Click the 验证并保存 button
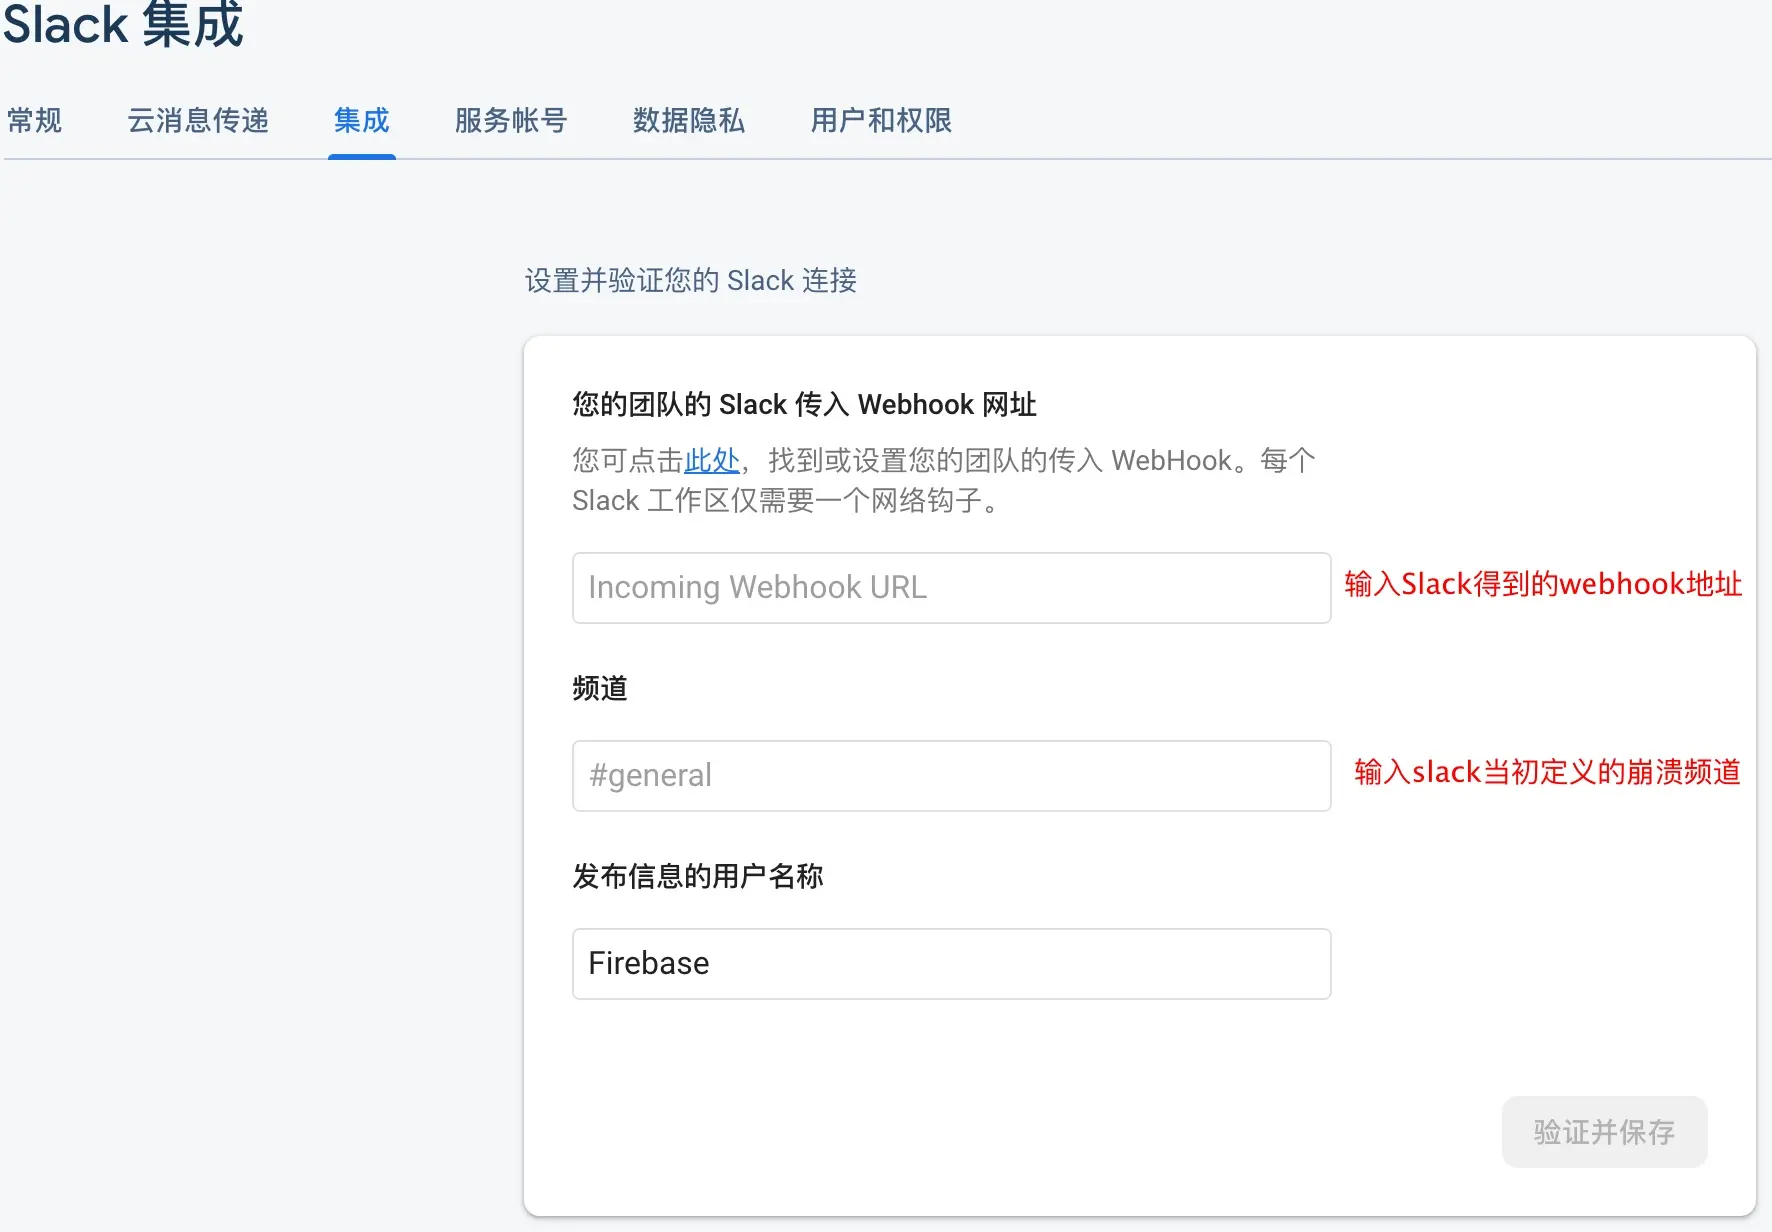This screenshot has height=1232, width=1772. 1605,1132
